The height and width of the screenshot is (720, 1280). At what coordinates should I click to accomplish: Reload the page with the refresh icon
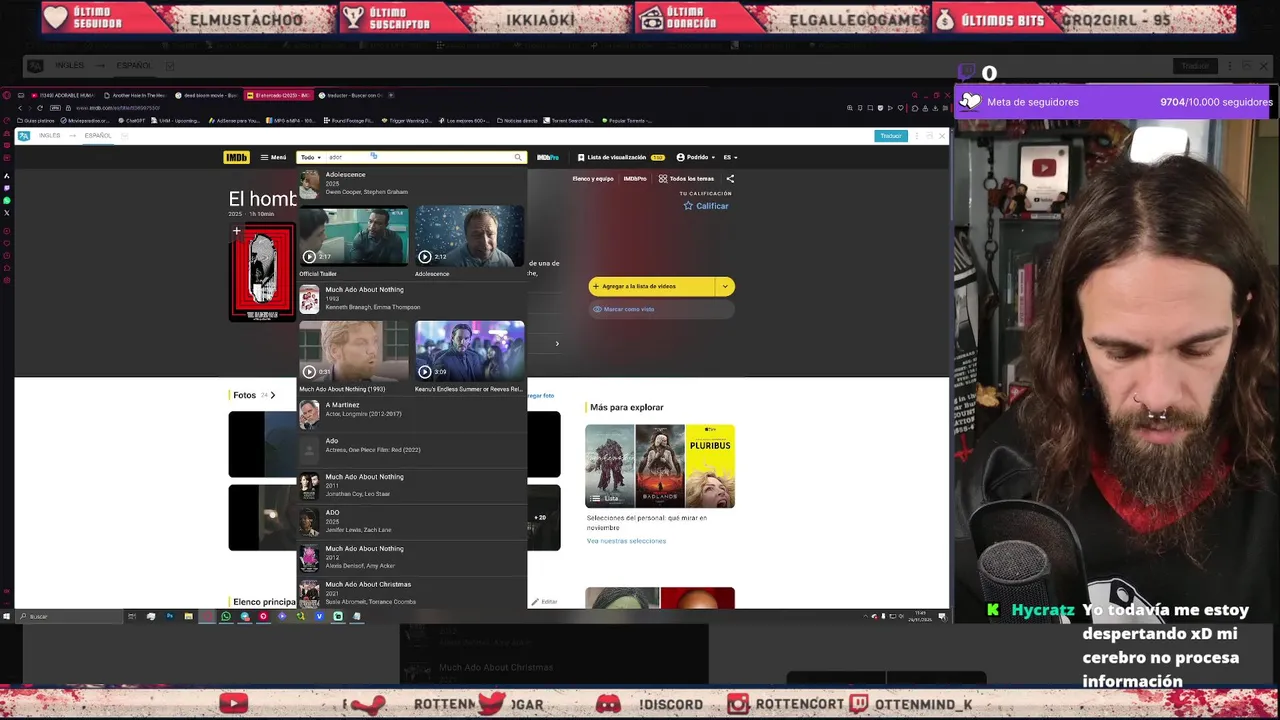pos(40,108)
